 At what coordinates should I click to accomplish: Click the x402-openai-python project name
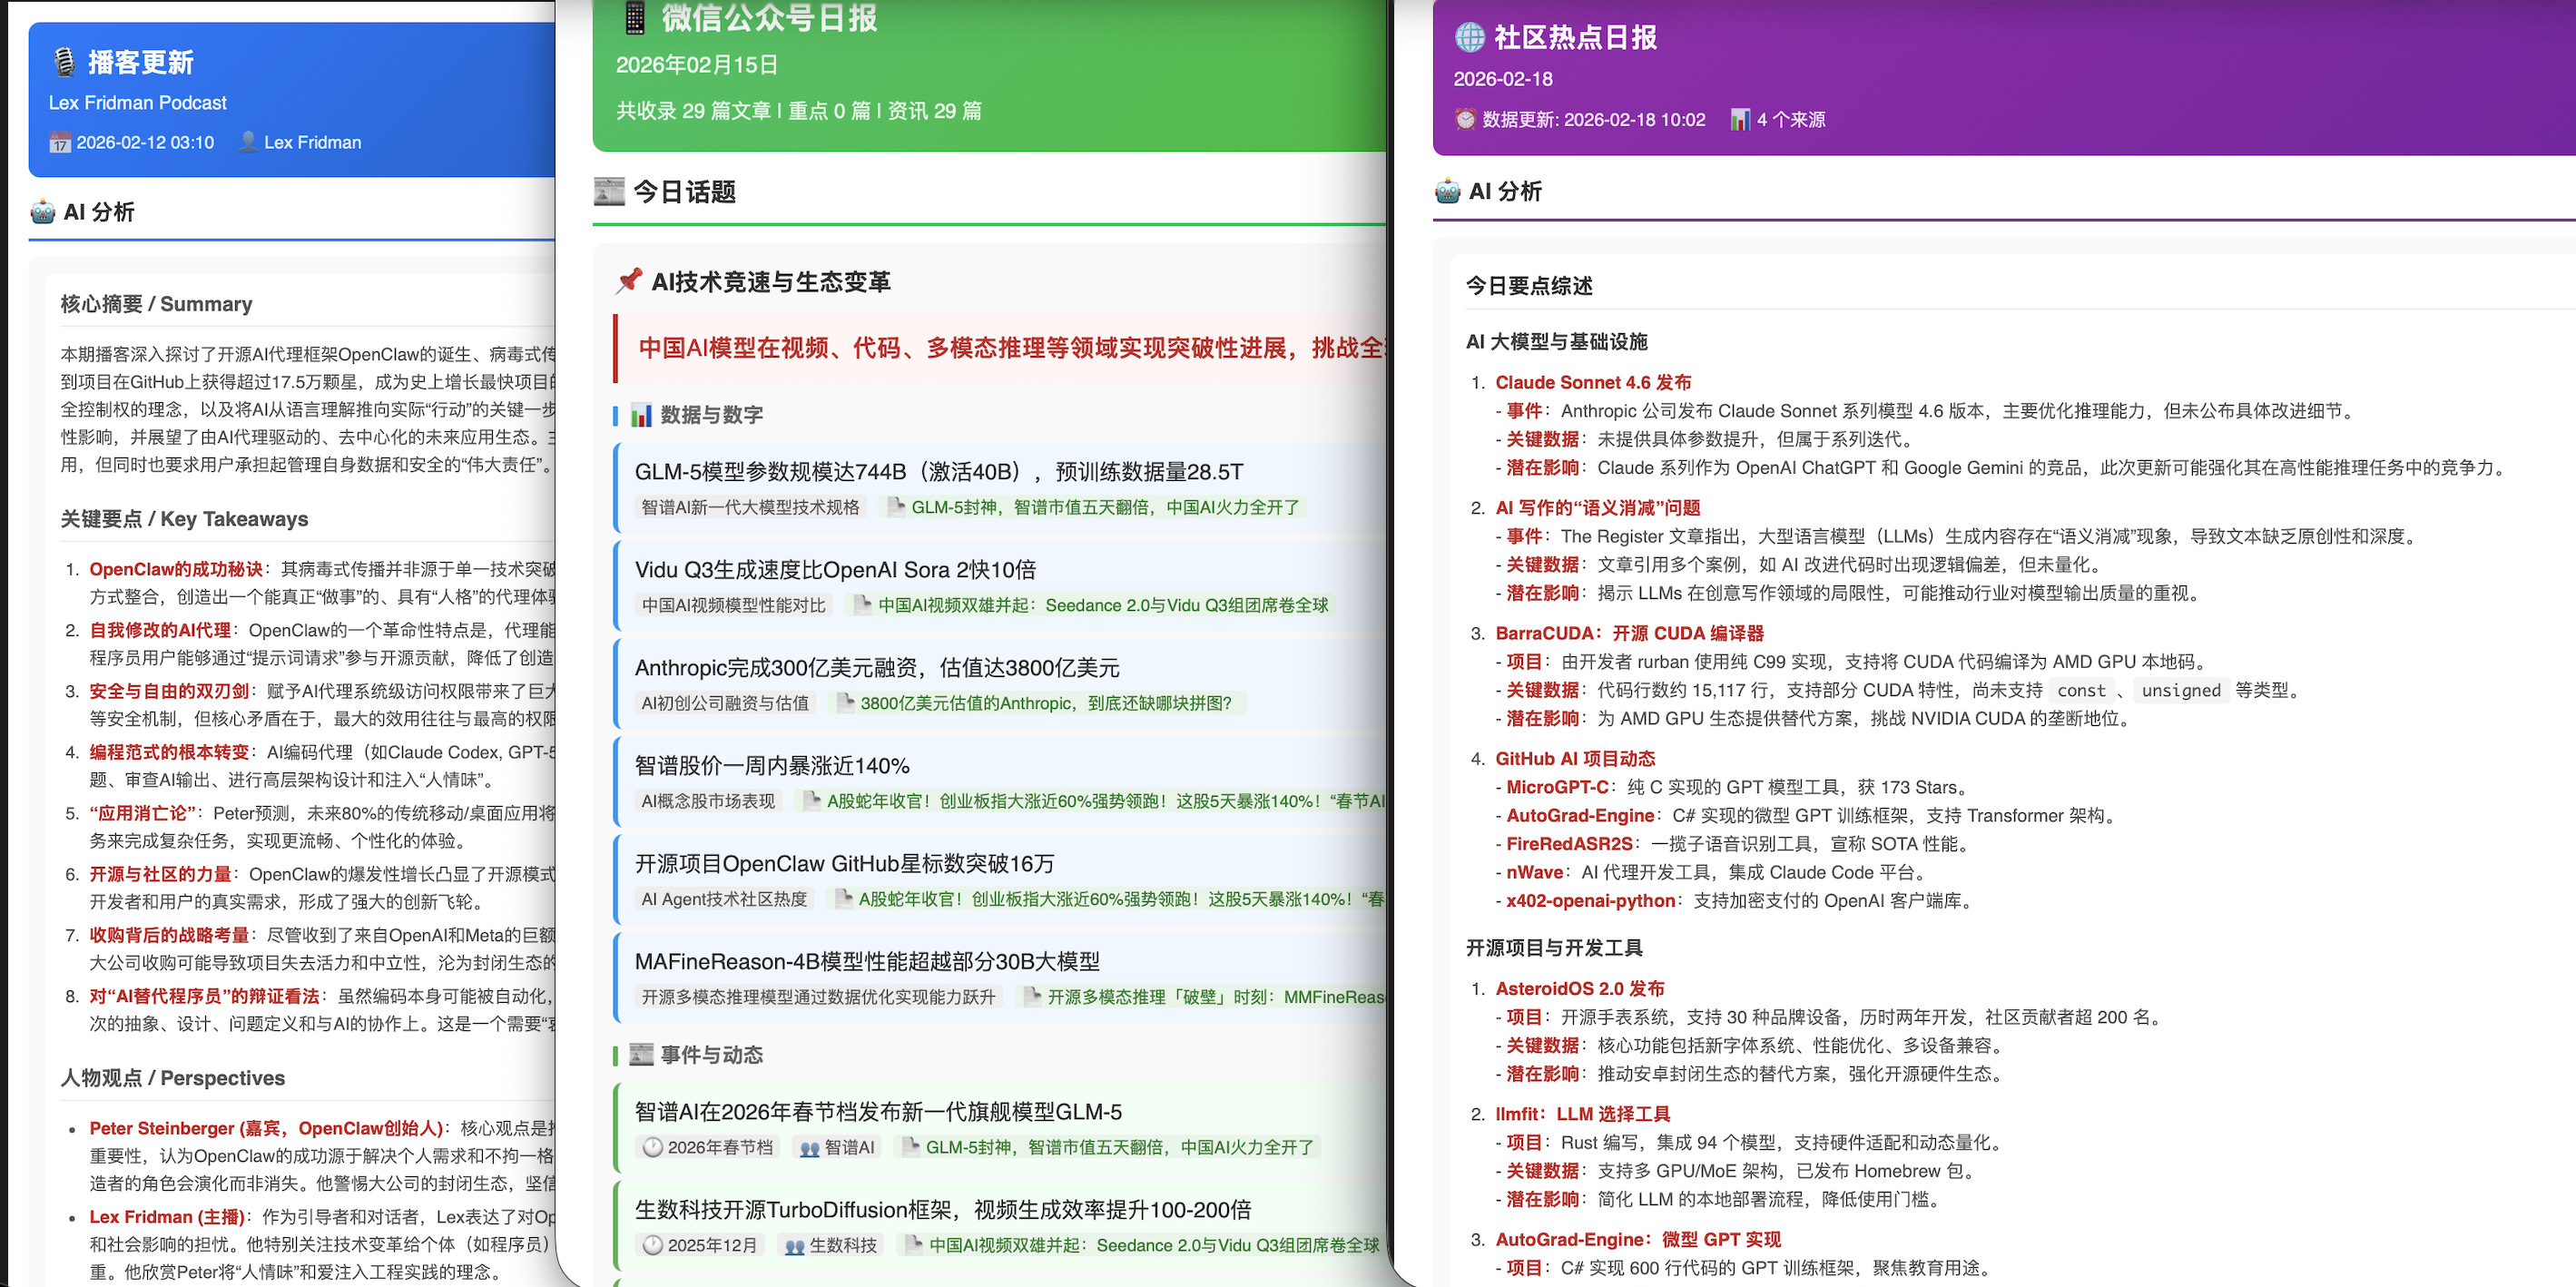[x=1590, y=900]
